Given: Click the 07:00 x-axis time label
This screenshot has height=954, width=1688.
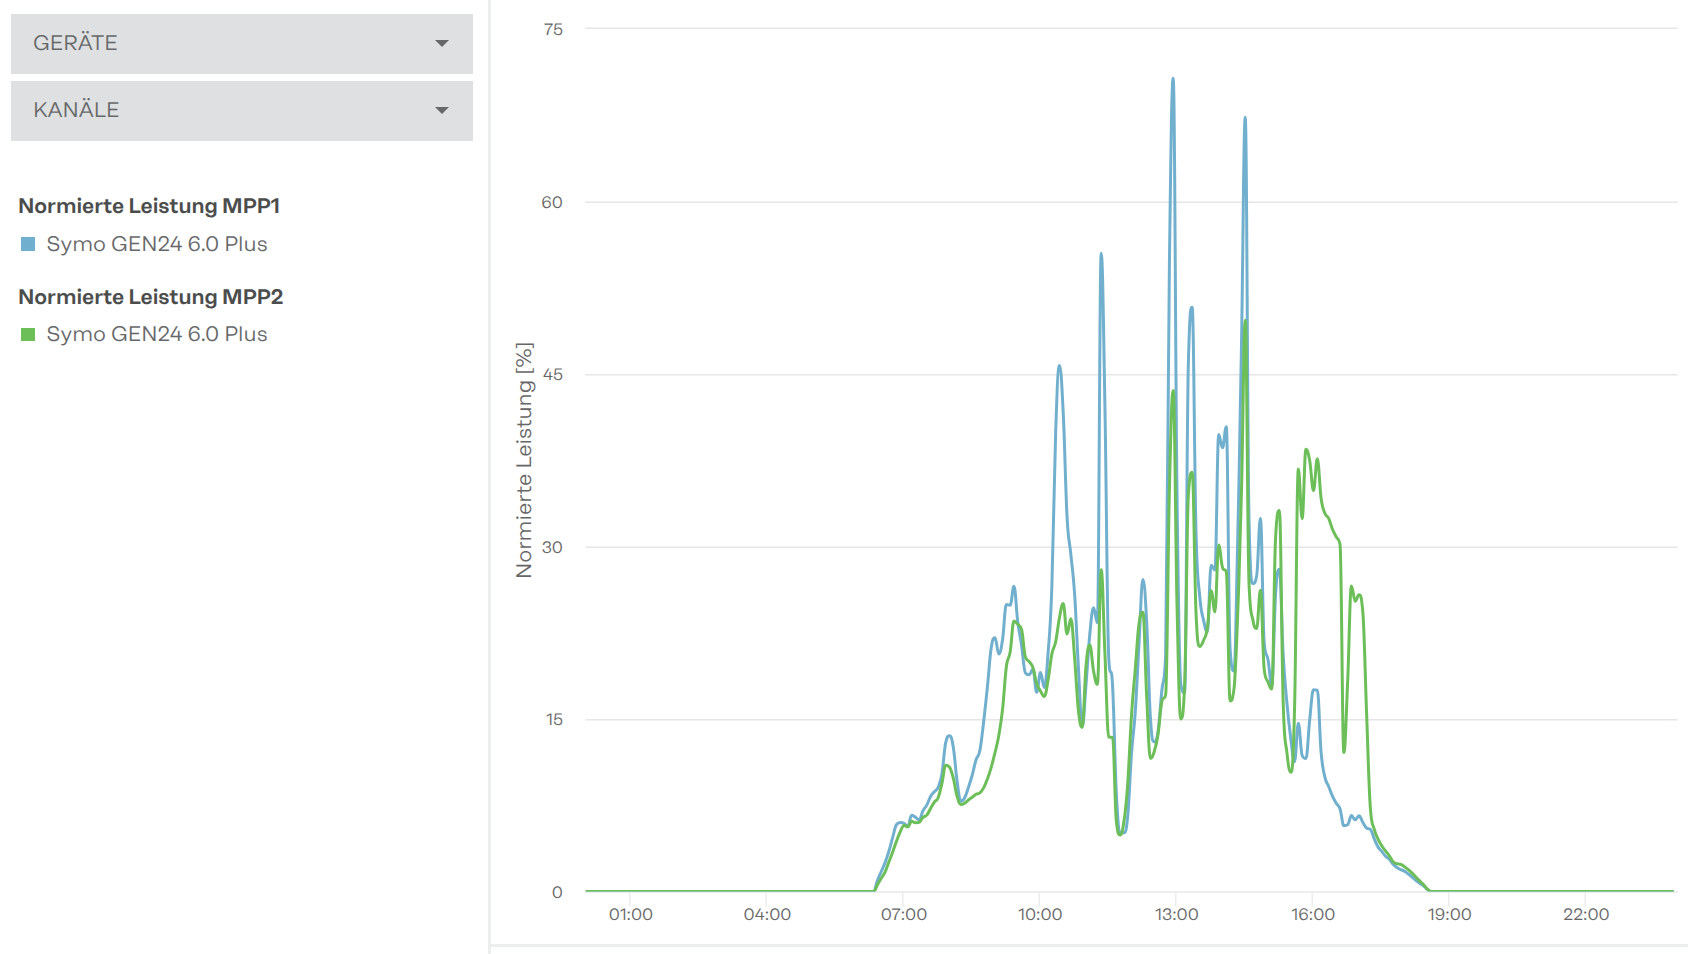Looking at the screenshot, I should (x=903, y=914).
